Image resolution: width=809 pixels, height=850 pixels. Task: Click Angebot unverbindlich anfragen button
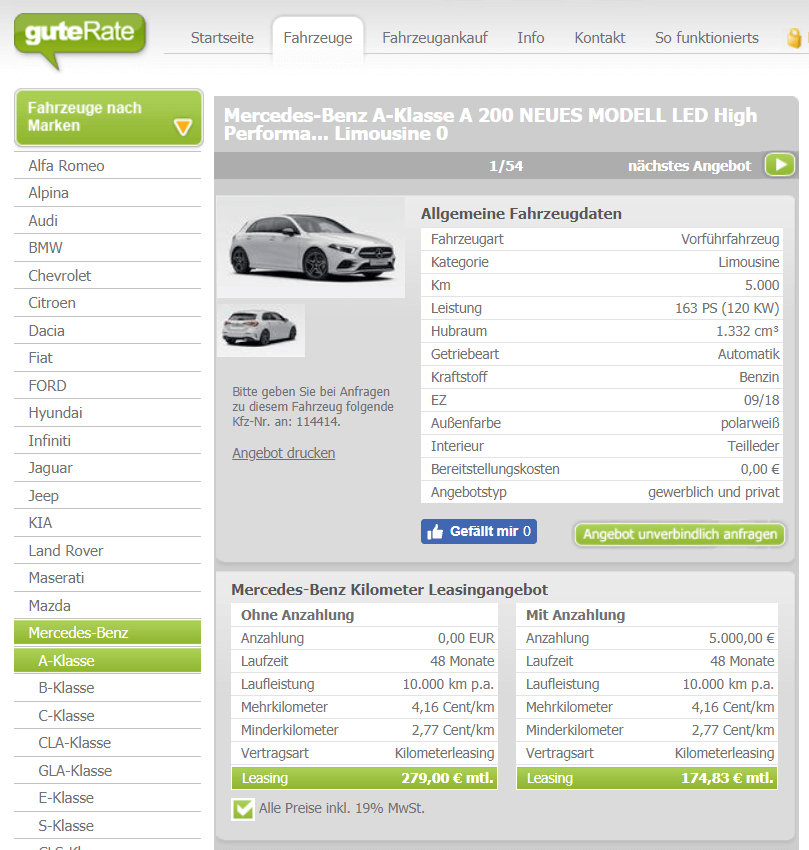click(x=680, y=535)
